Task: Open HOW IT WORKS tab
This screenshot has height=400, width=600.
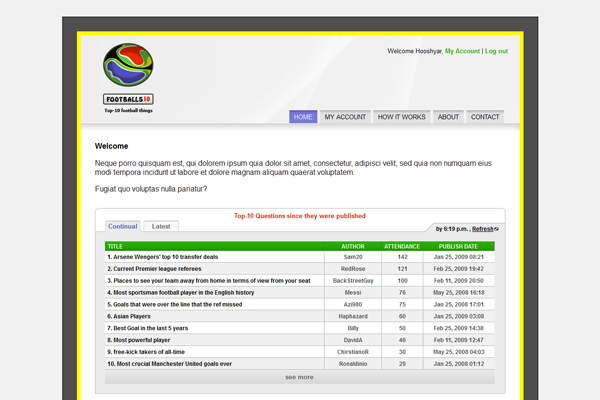Action: (x=401, y=117)
